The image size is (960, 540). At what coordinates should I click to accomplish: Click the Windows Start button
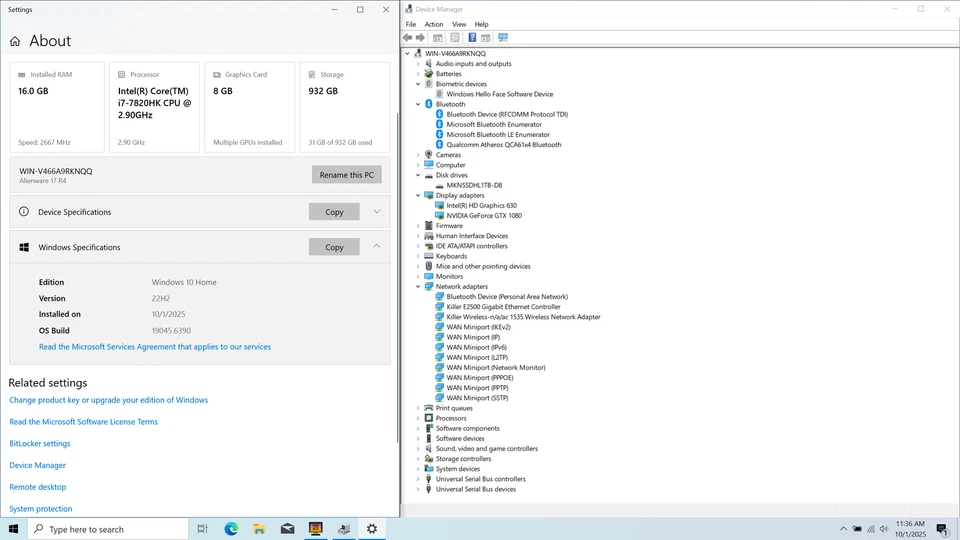point(13,529)
